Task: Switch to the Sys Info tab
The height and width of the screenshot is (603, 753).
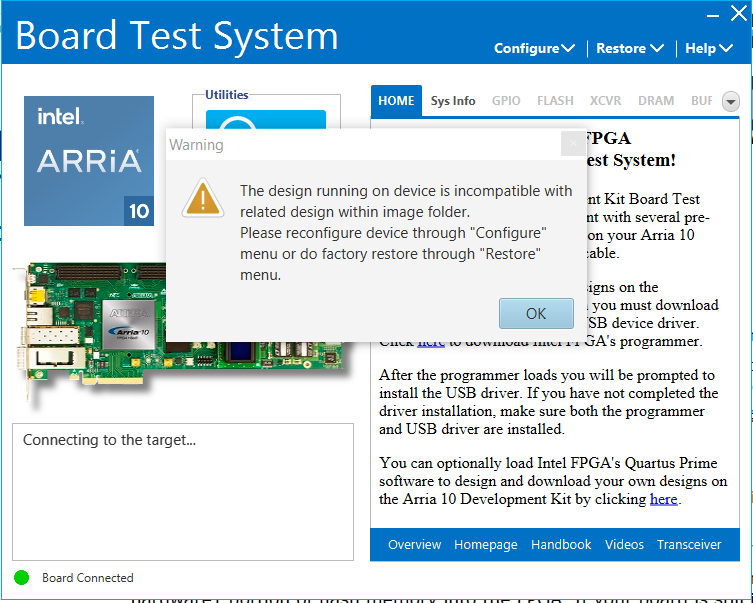Action: coord(453,101)
